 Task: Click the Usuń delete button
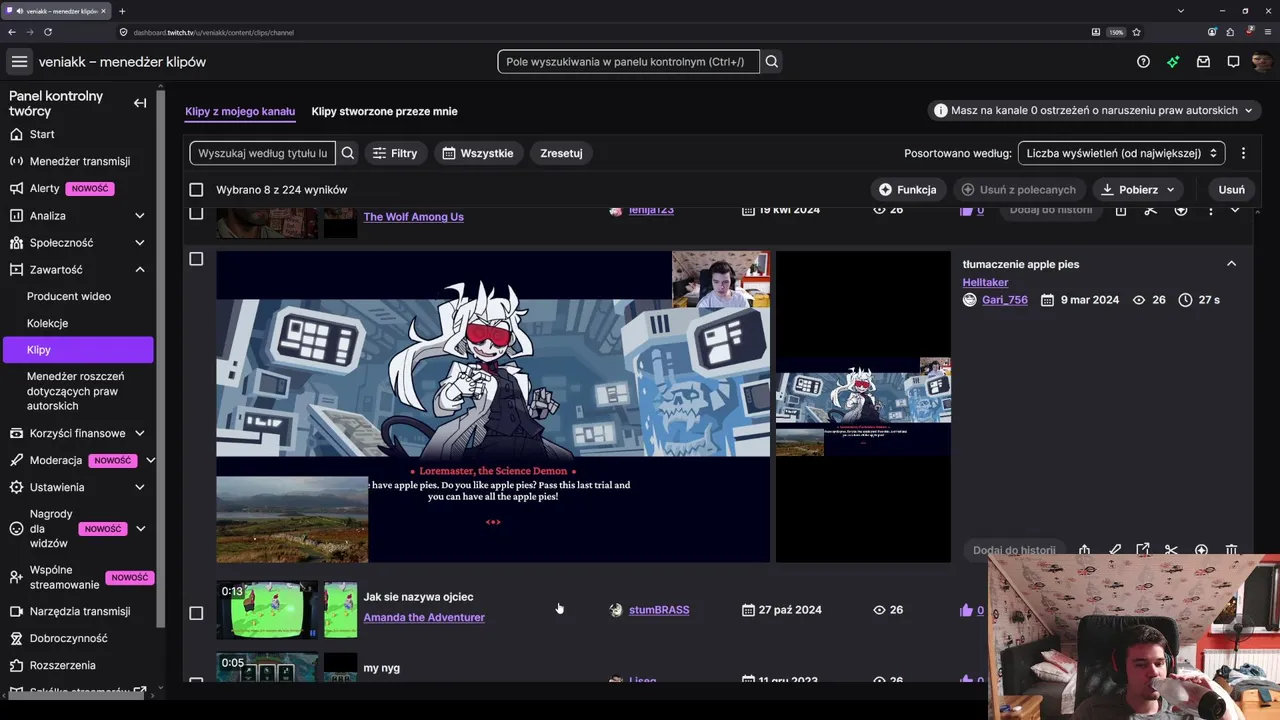(1232, 189)
